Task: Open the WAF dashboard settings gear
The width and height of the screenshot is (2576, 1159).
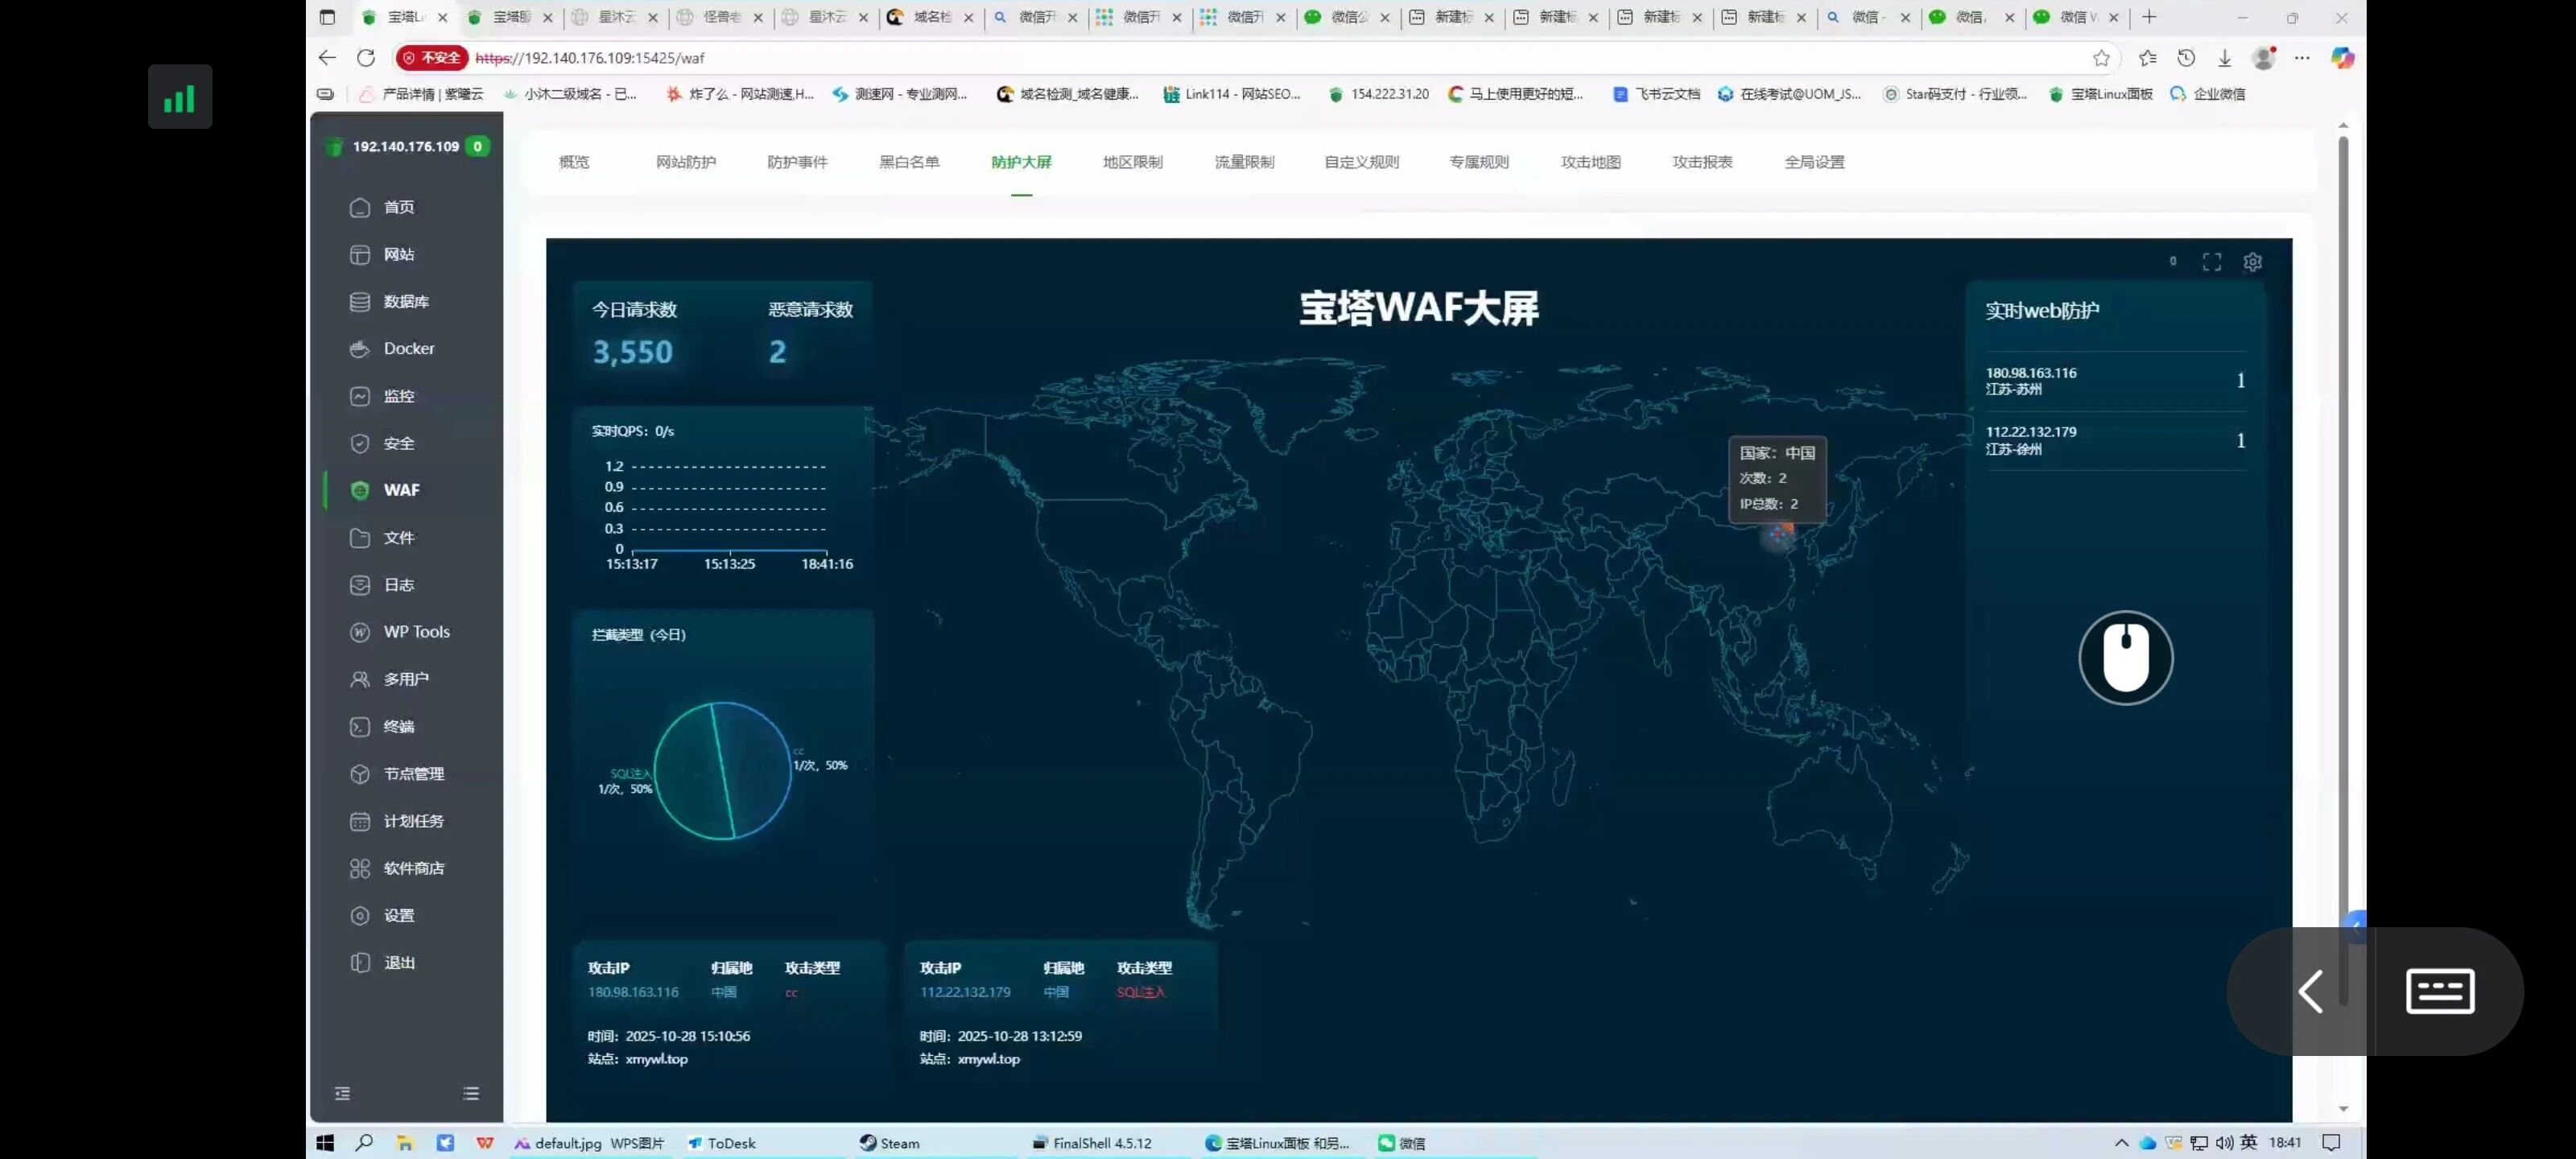Action: coord(2252,262)
